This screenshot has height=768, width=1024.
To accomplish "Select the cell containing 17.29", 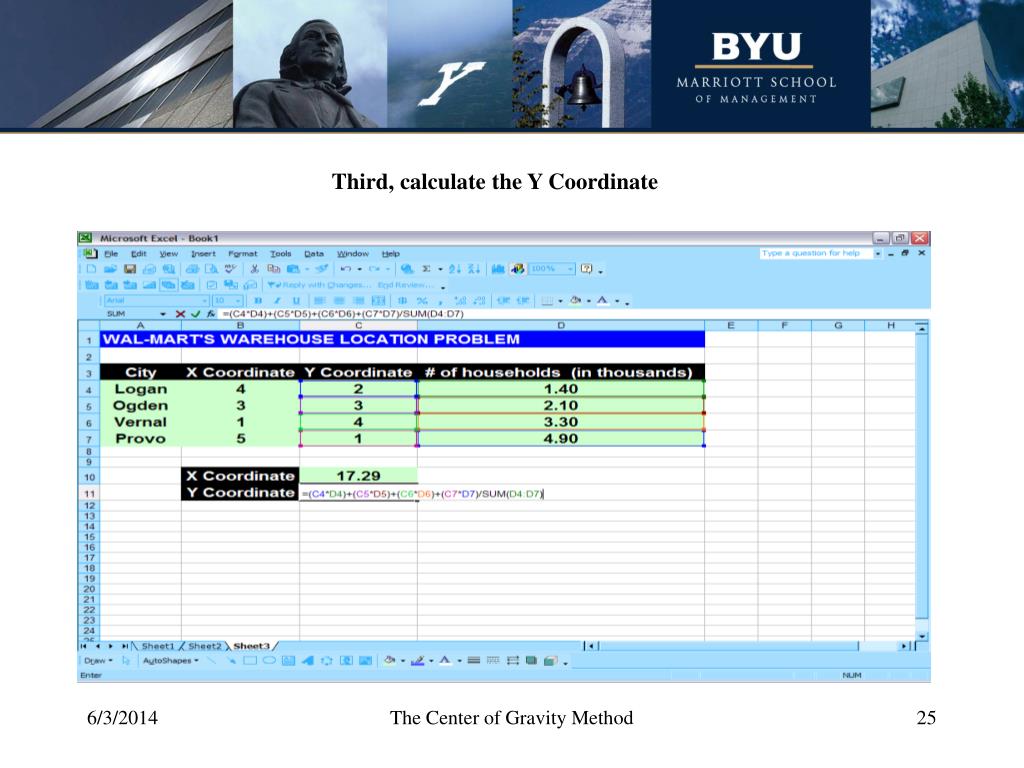I will pyautogui.click(x=359, y=476).
